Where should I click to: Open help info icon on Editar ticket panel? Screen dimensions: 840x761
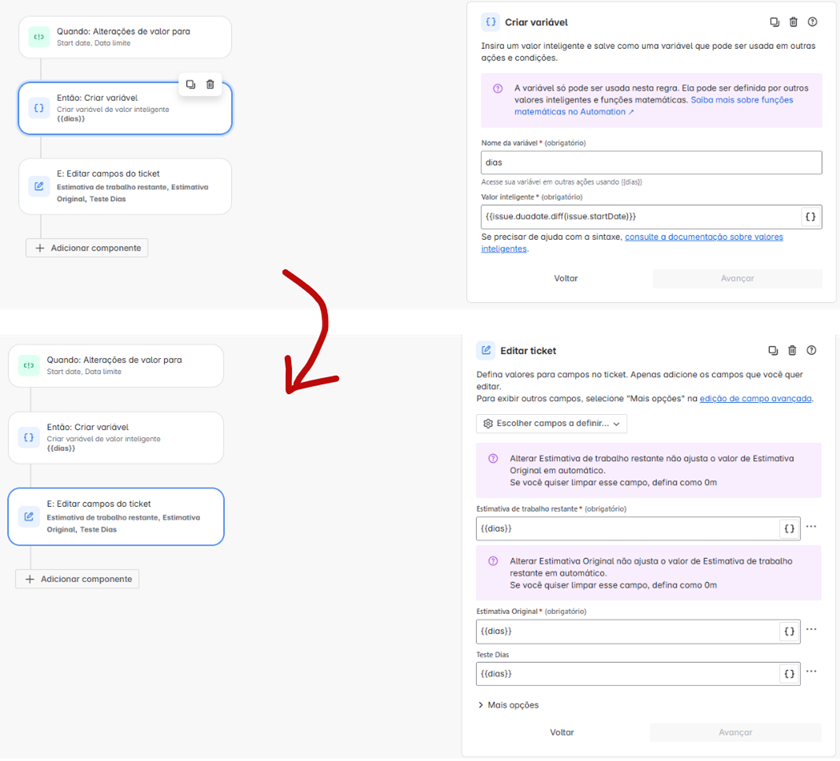coord(811,350)
